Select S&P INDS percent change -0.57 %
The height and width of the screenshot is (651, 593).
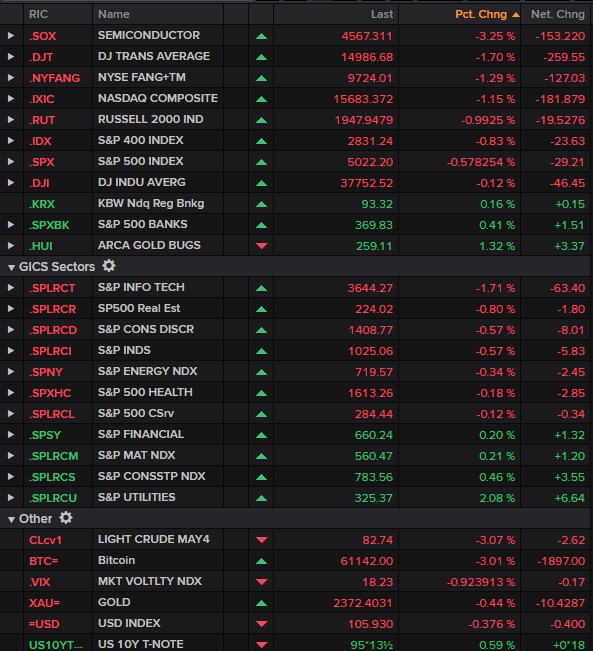(x=495, y=351)
